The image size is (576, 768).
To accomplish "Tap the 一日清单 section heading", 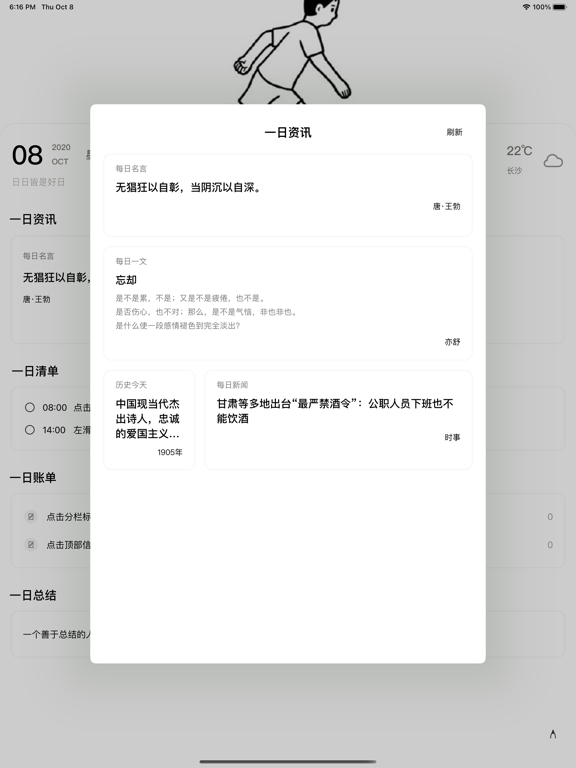I will [x=35, y=371].
